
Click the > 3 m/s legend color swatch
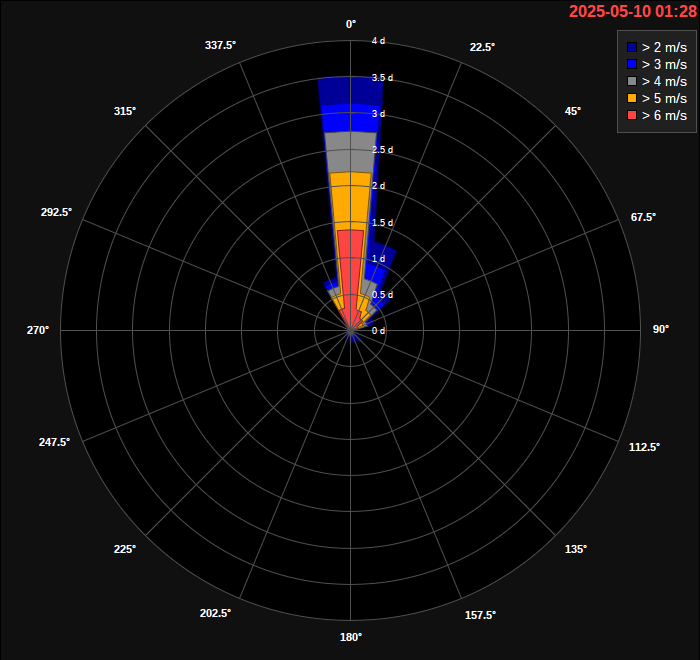coord(632,64)
